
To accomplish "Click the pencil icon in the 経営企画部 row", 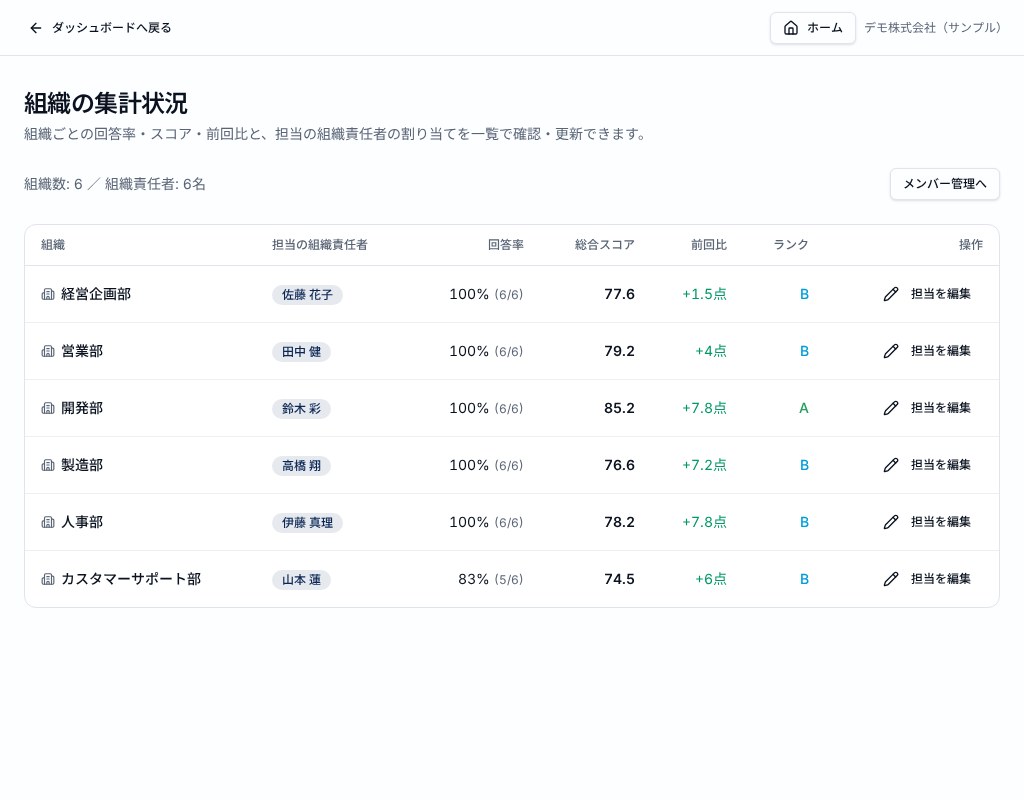I will (x=891, y=294).
